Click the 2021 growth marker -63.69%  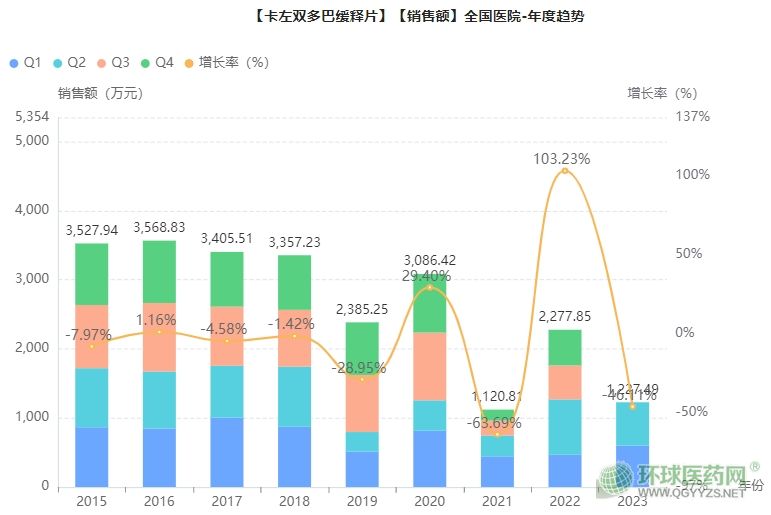pyautogui.click(x=497, y=434)
